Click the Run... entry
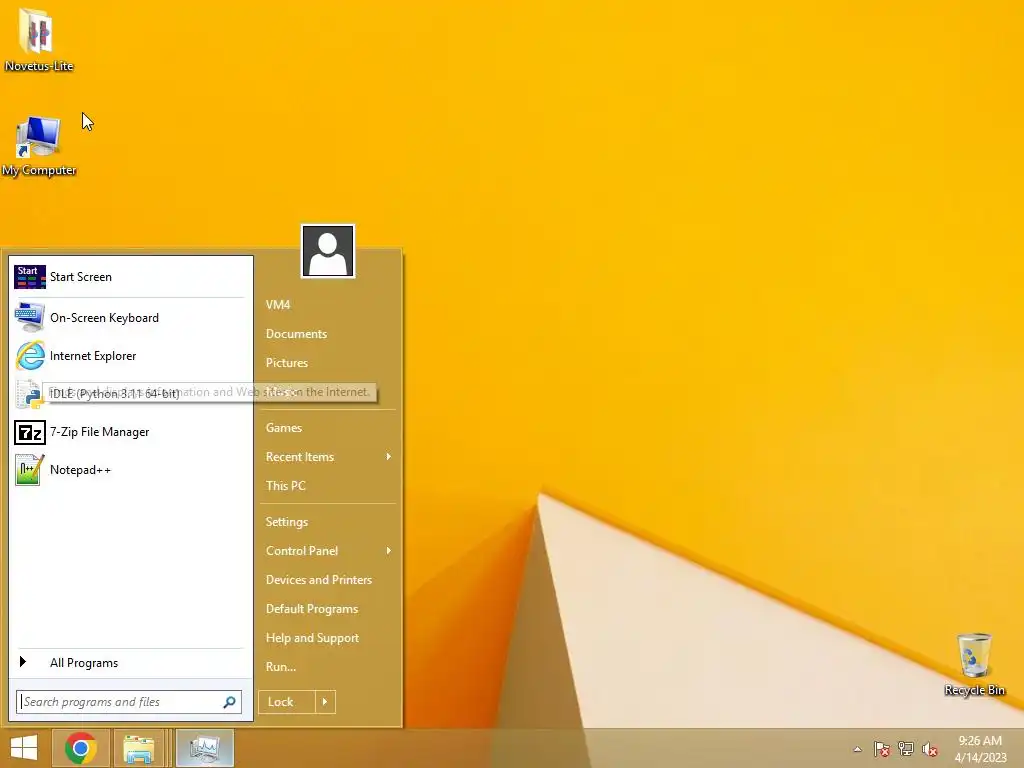Viewport: 1024px width, 768px height. [x=281, y=667]
